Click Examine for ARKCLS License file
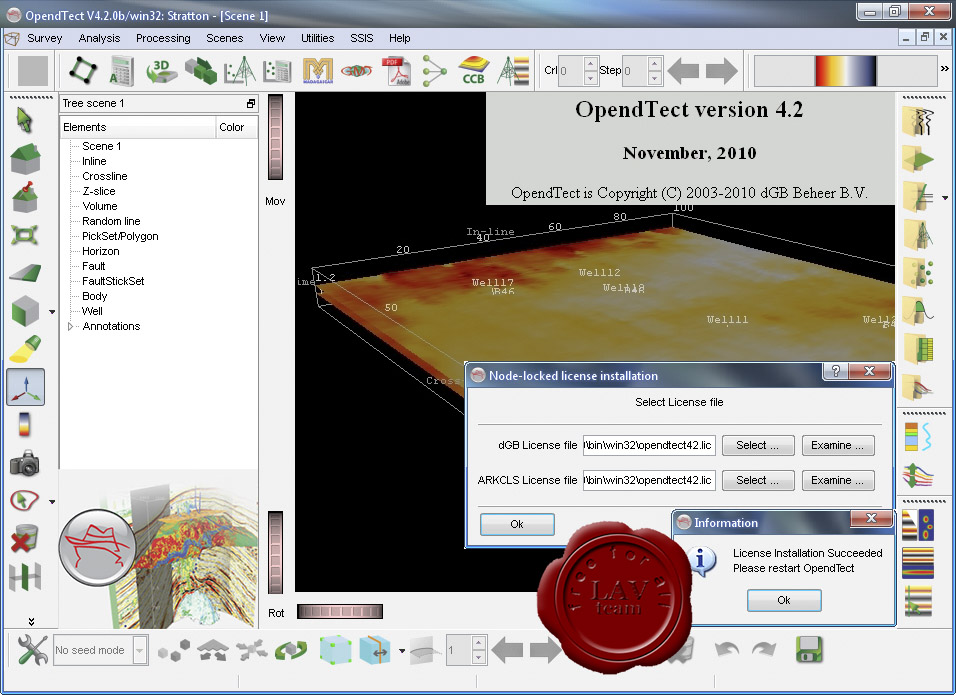Viewport: 956px width, 695px height. click(x=838, y=480)
